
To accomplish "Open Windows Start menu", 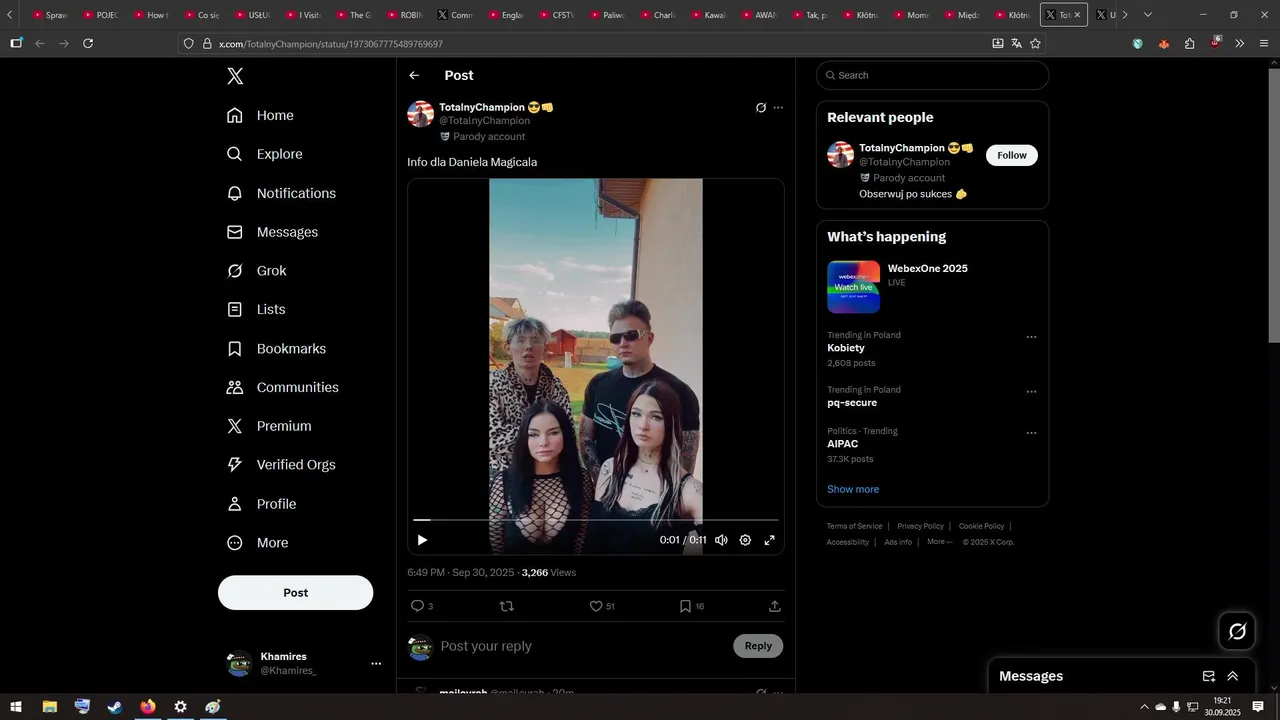I will click(x=16, y=707).
